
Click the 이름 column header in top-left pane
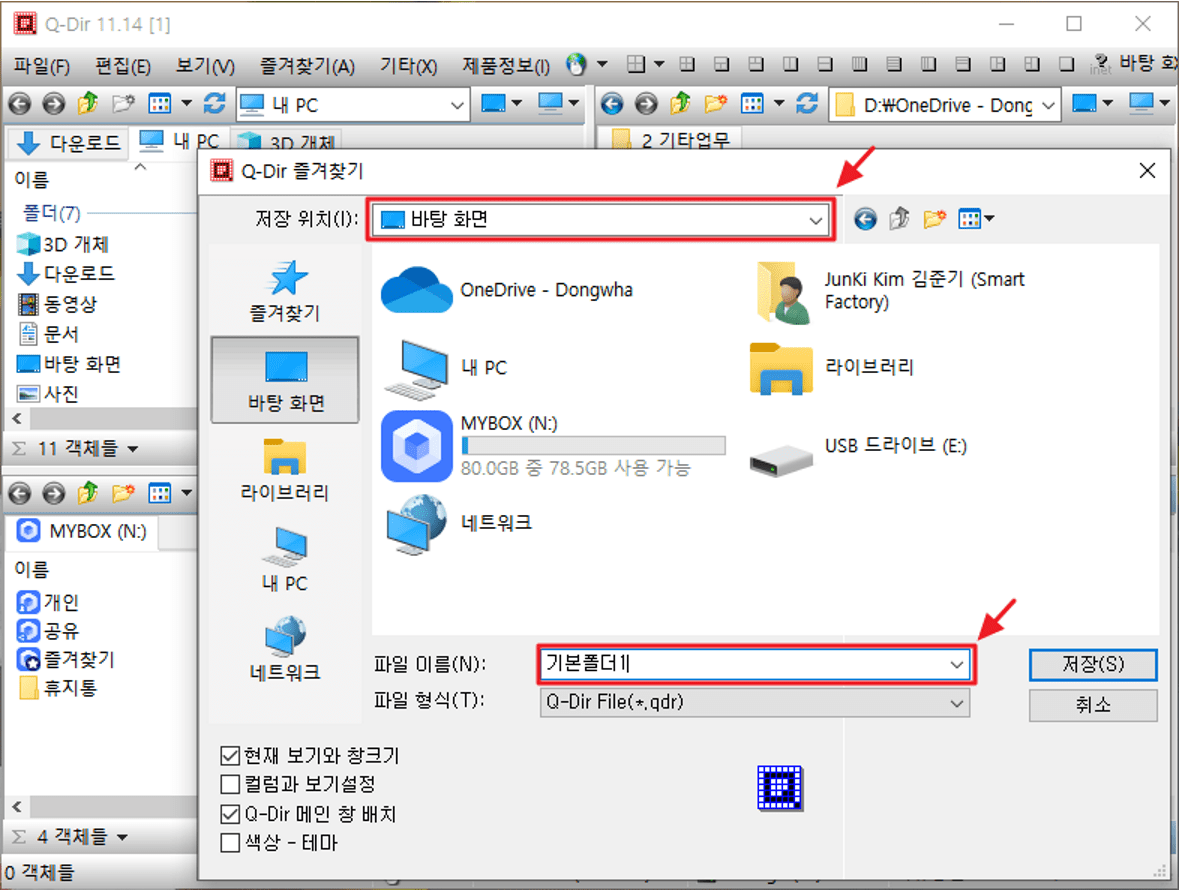click(x=32, y=180)
